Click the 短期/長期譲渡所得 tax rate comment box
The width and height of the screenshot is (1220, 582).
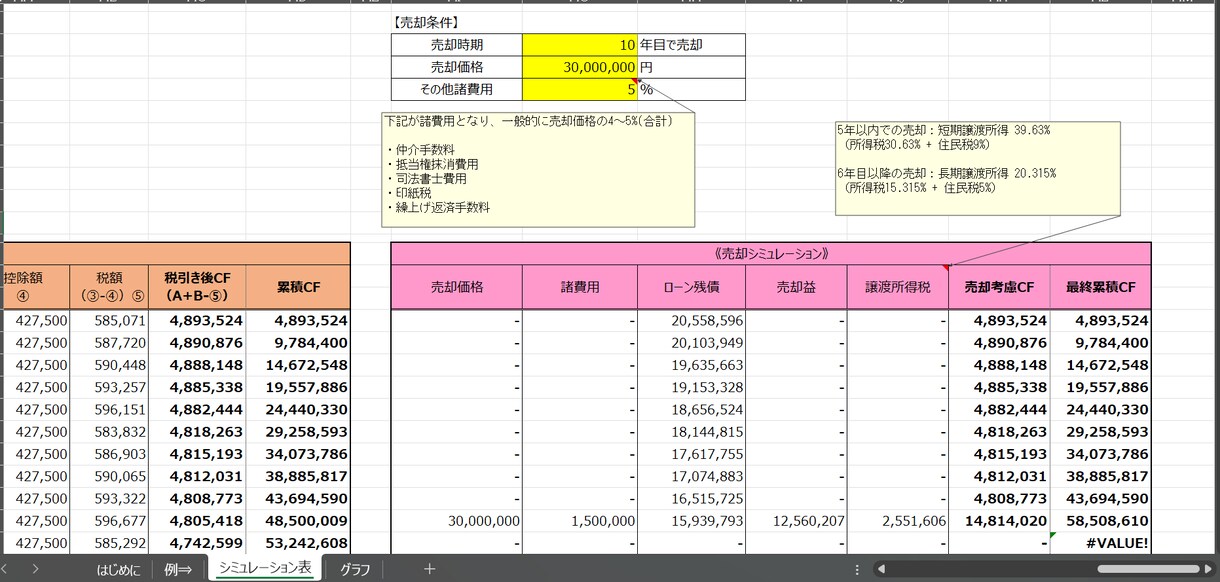coord(977,167)
